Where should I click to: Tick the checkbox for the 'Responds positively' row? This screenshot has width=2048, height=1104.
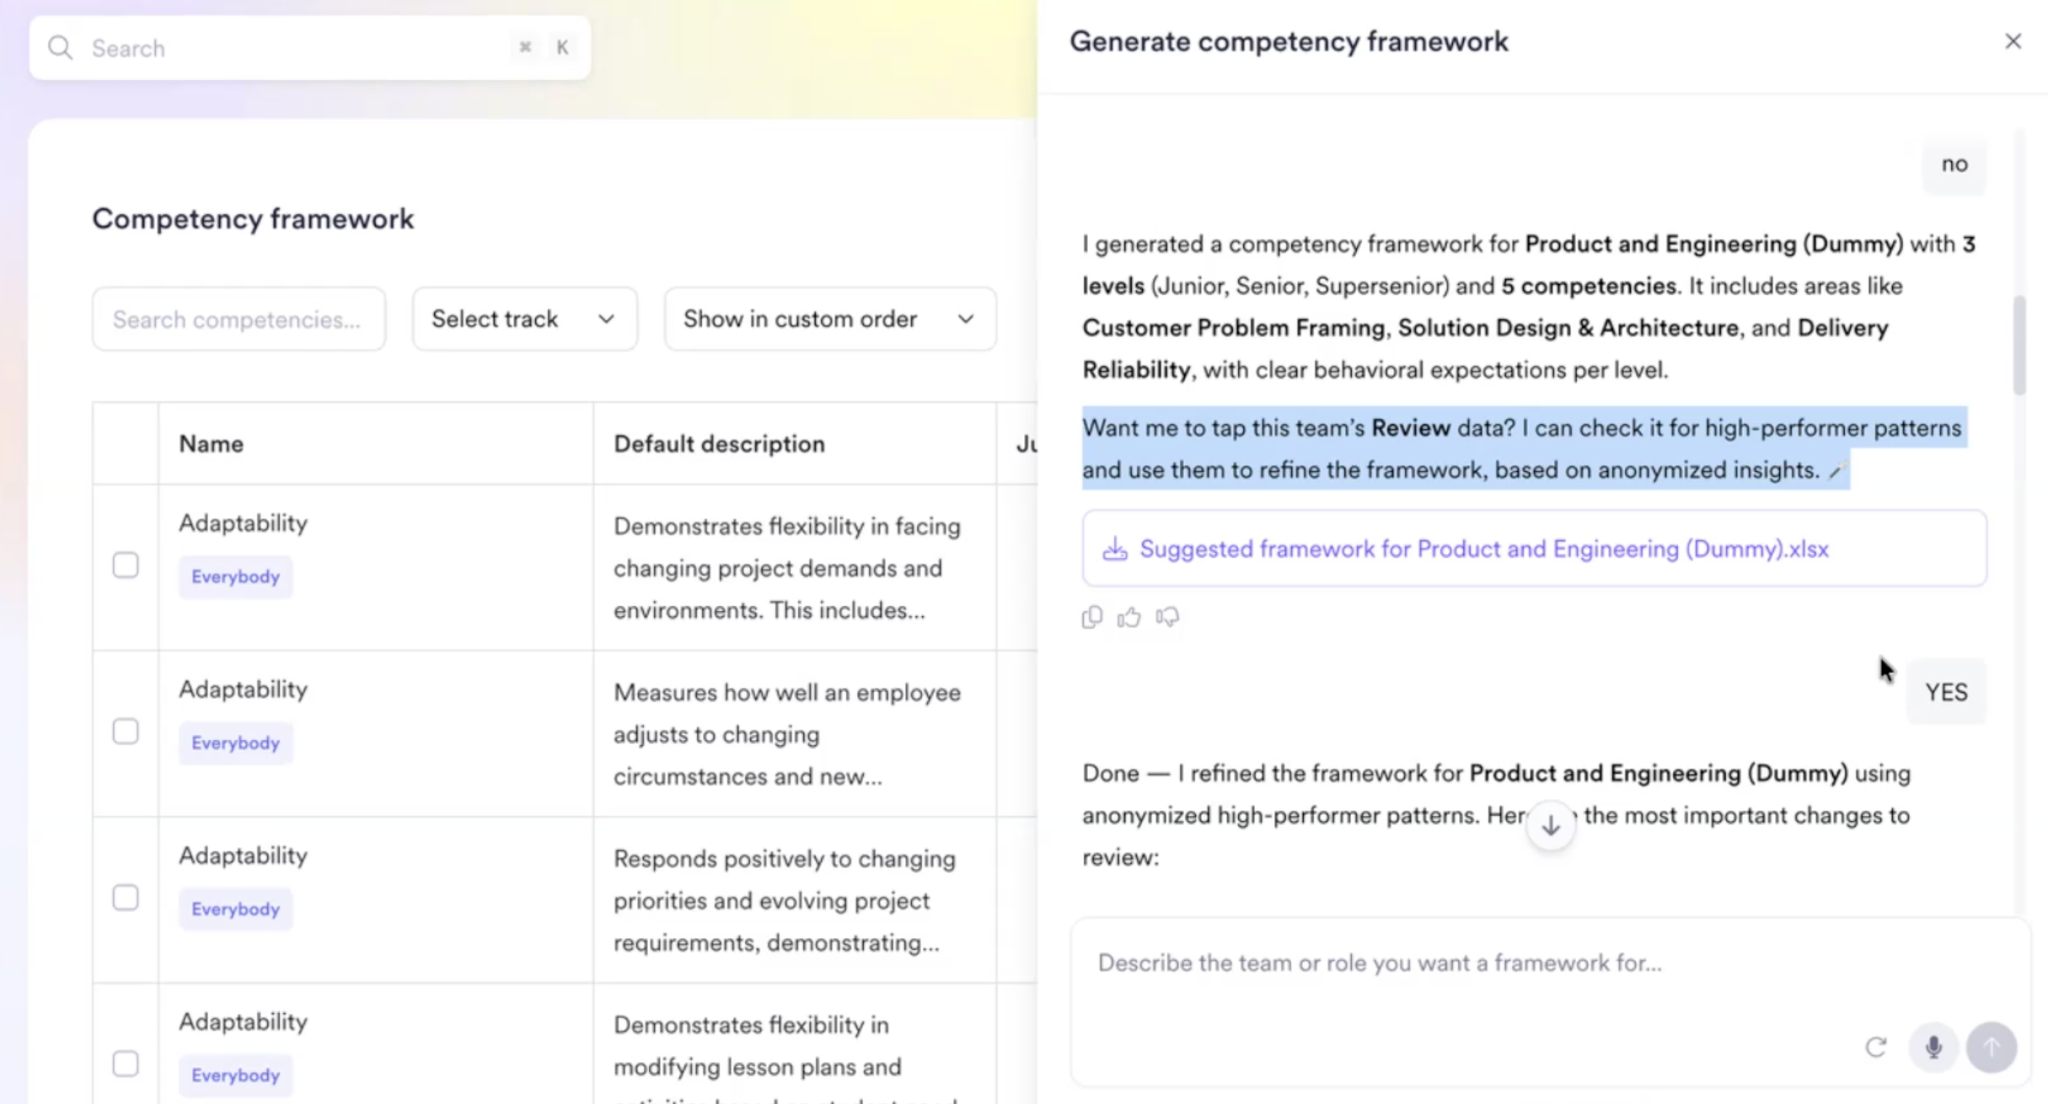(126, 897)
